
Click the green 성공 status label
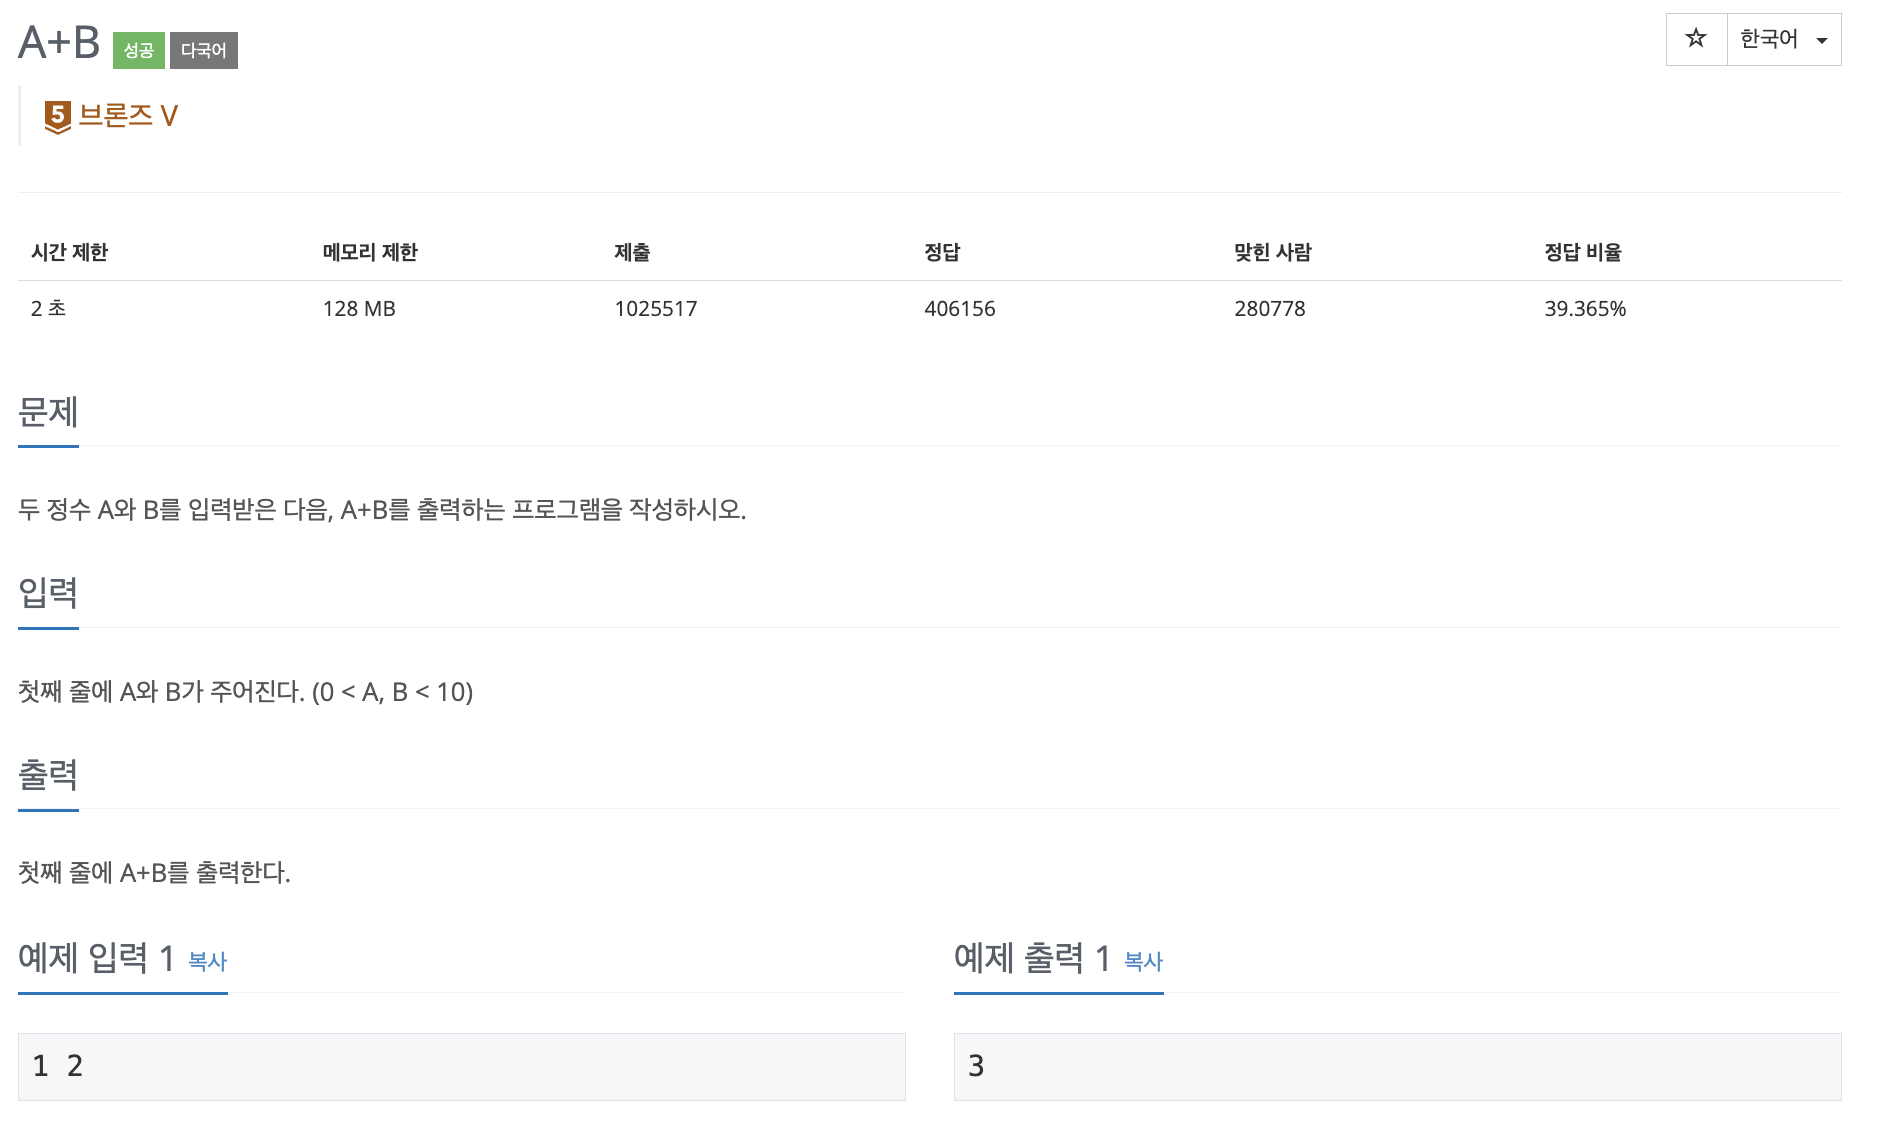139,50
